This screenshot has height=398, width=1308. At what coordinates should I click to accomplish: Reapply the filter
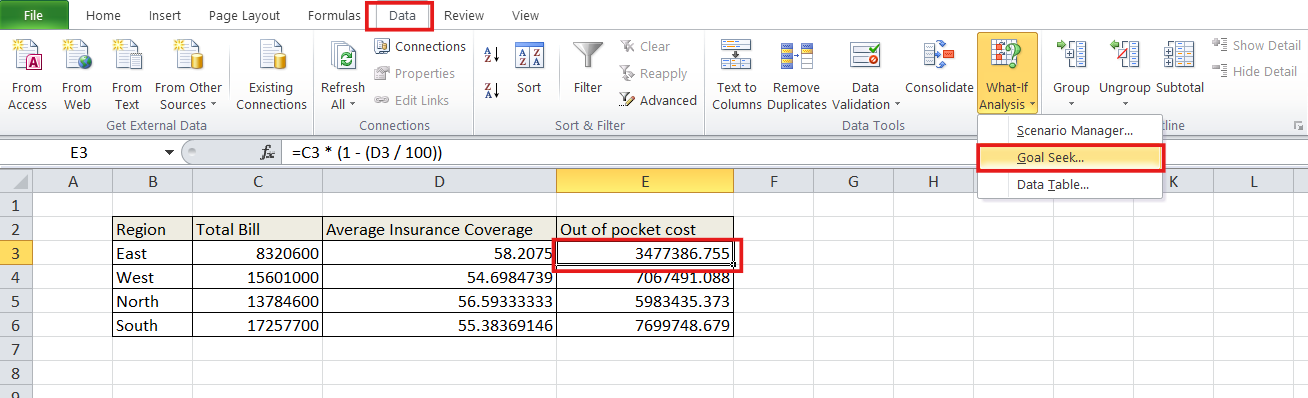(x=653, y=73)
